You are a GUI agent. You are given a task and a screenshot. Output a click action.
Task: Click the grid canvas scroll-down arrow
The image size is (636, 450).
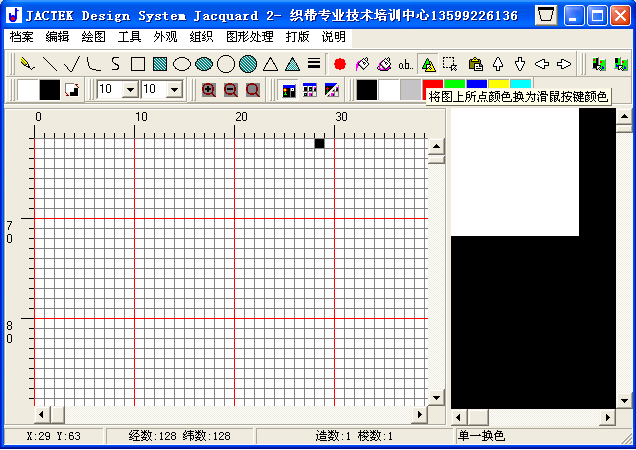pos(436,398)
